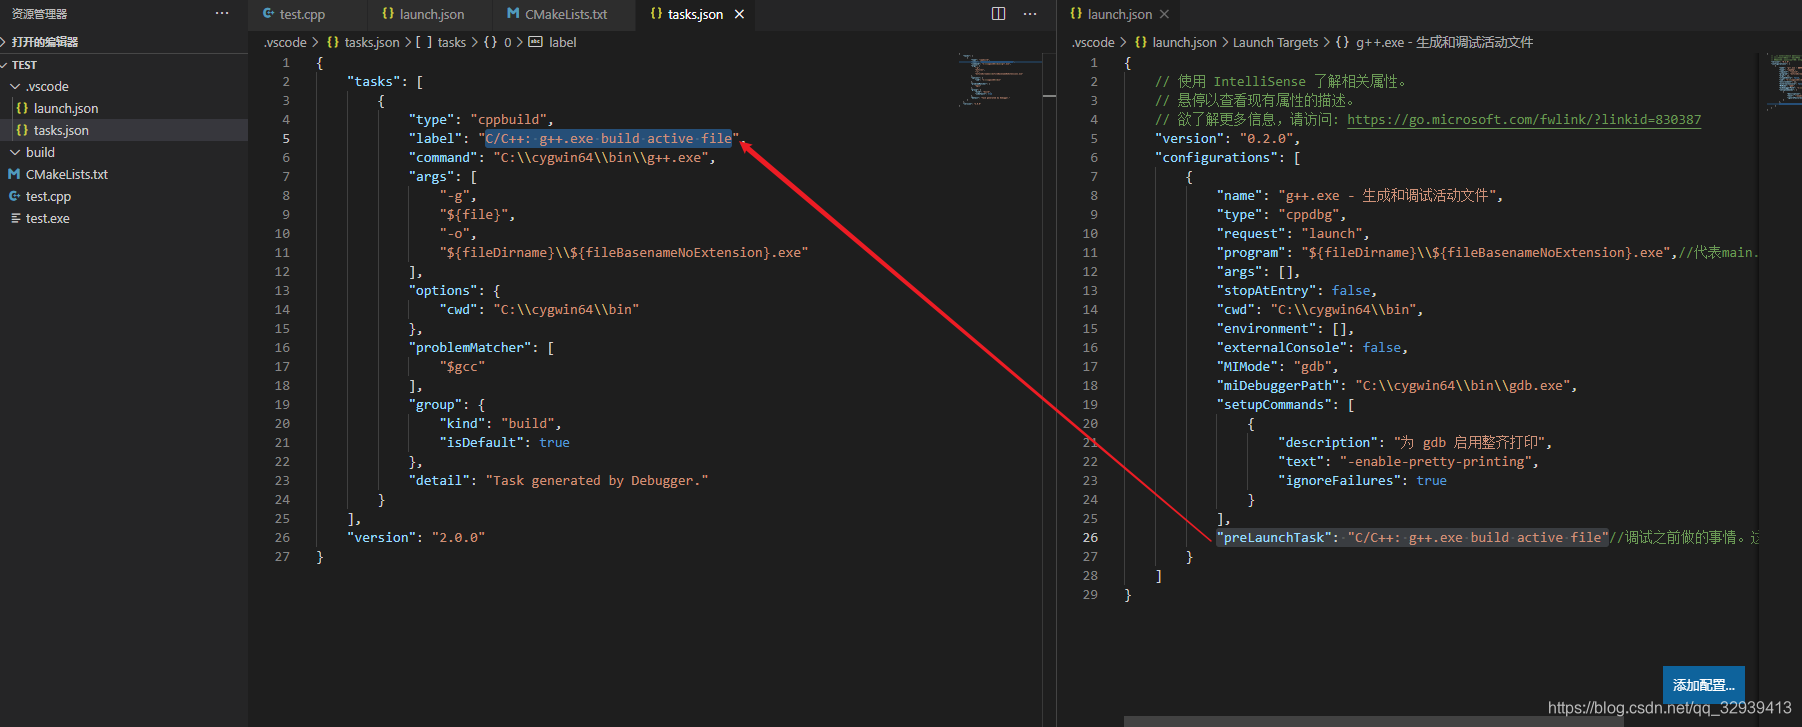The width and height of the screenshot is (1802, 727).
Task: Click the Add Configuration button
Action: tap(1703, 684)
